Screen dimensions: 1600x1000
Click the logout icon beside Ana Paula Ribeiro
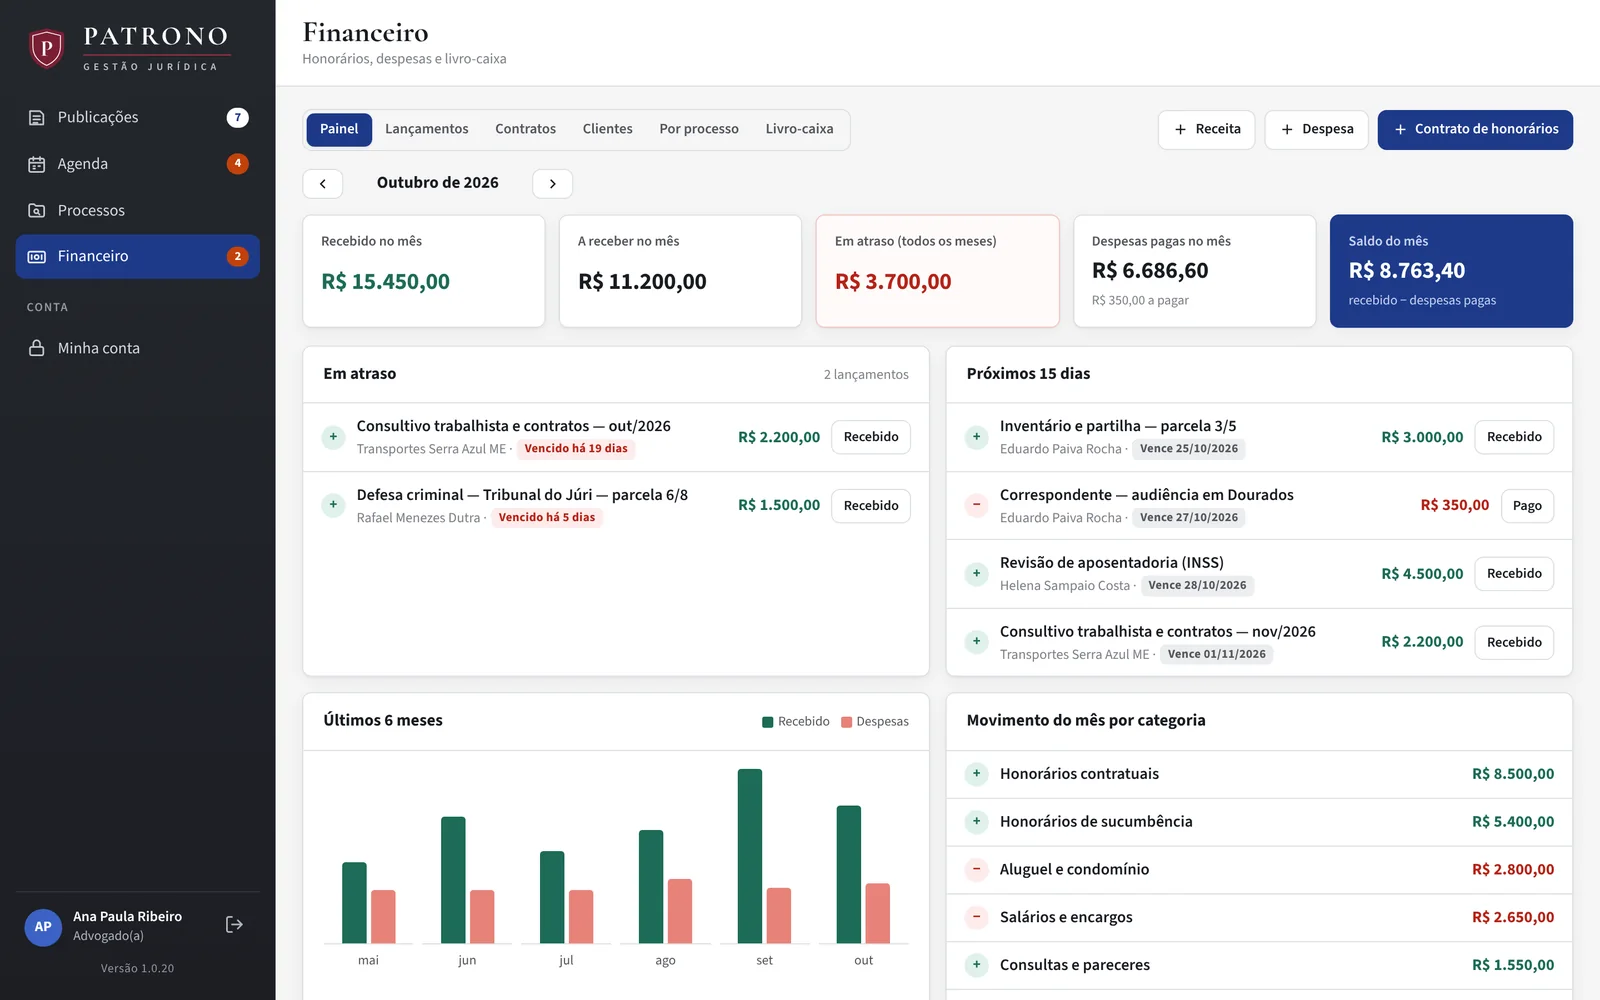click(234, 925)
